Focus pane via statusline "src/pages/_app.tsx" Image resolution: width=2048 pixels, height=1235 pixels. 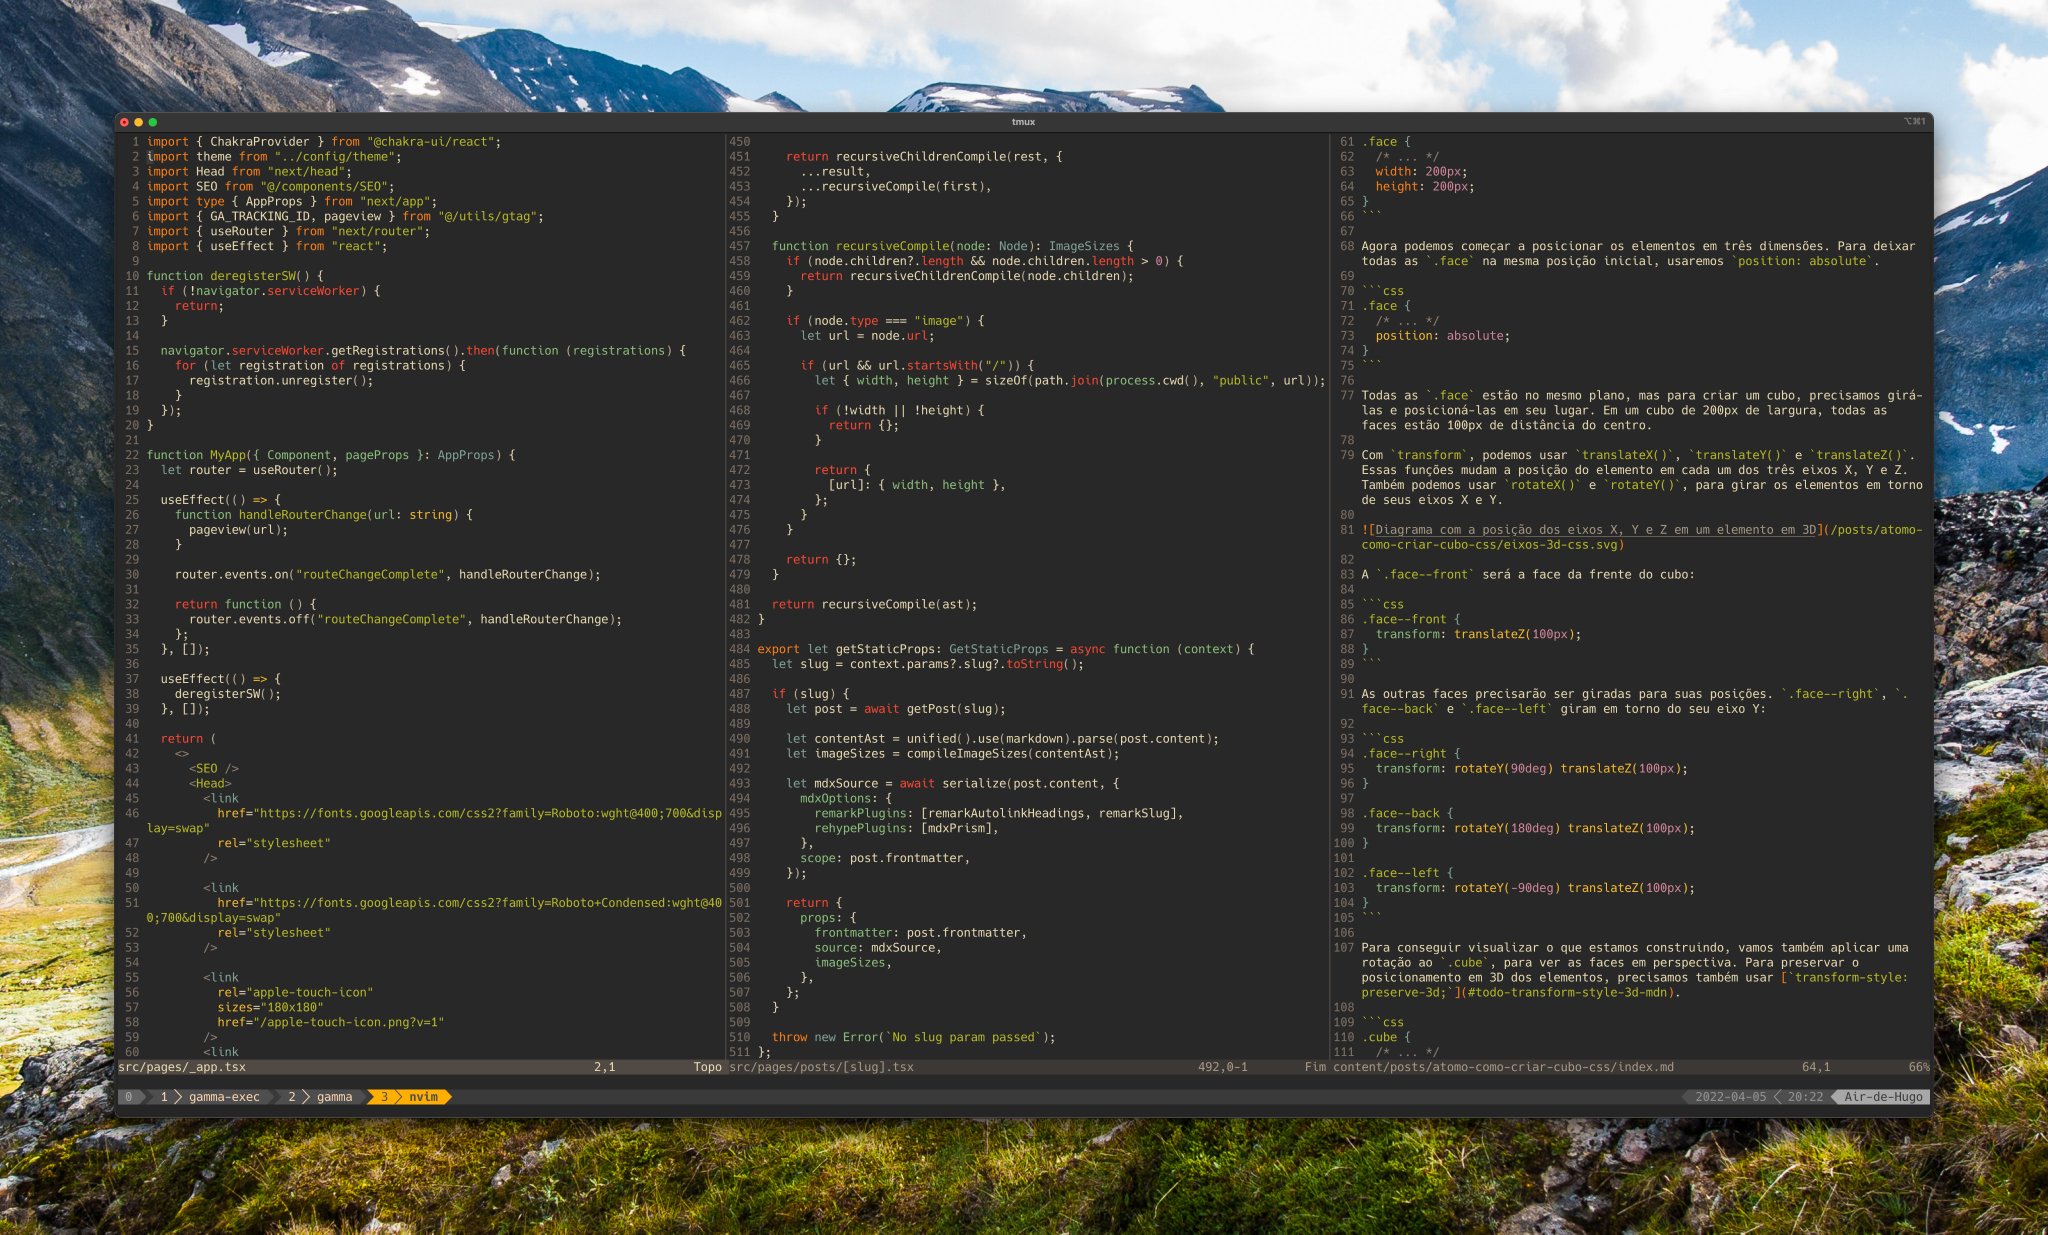(x=183, y=1067)
